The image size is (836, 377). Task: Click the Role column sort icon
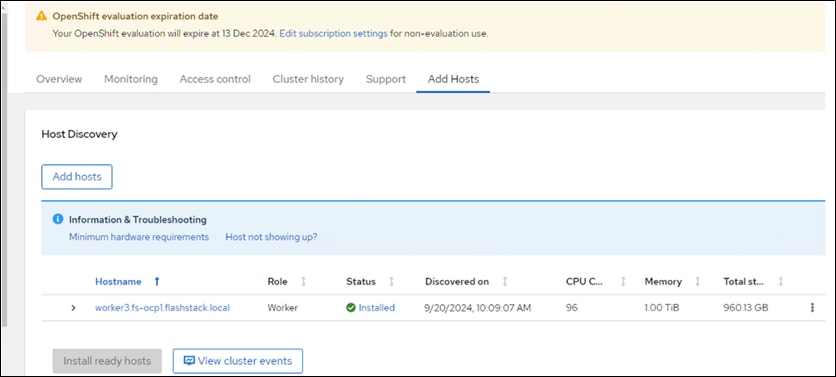[303, 282]
